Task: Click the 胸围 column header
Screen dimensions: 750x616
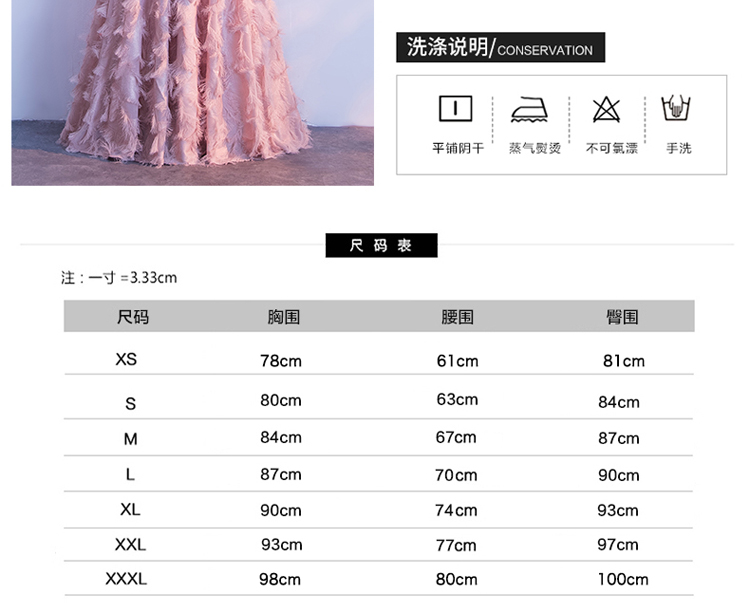Action: [x=284, y=317]
